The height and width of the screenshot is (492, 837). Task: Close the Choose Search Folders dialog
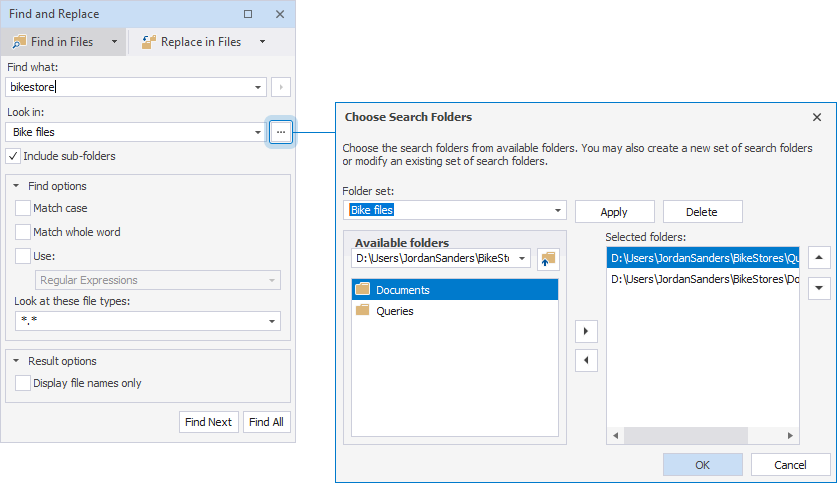[x=817, y=117]
